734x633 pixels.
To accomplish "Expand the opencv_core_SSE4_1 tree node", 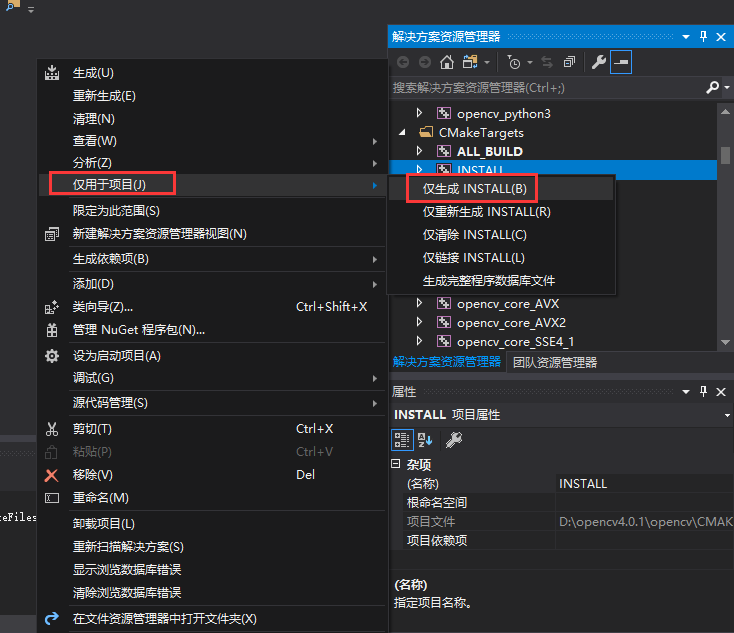I will 419,341.
